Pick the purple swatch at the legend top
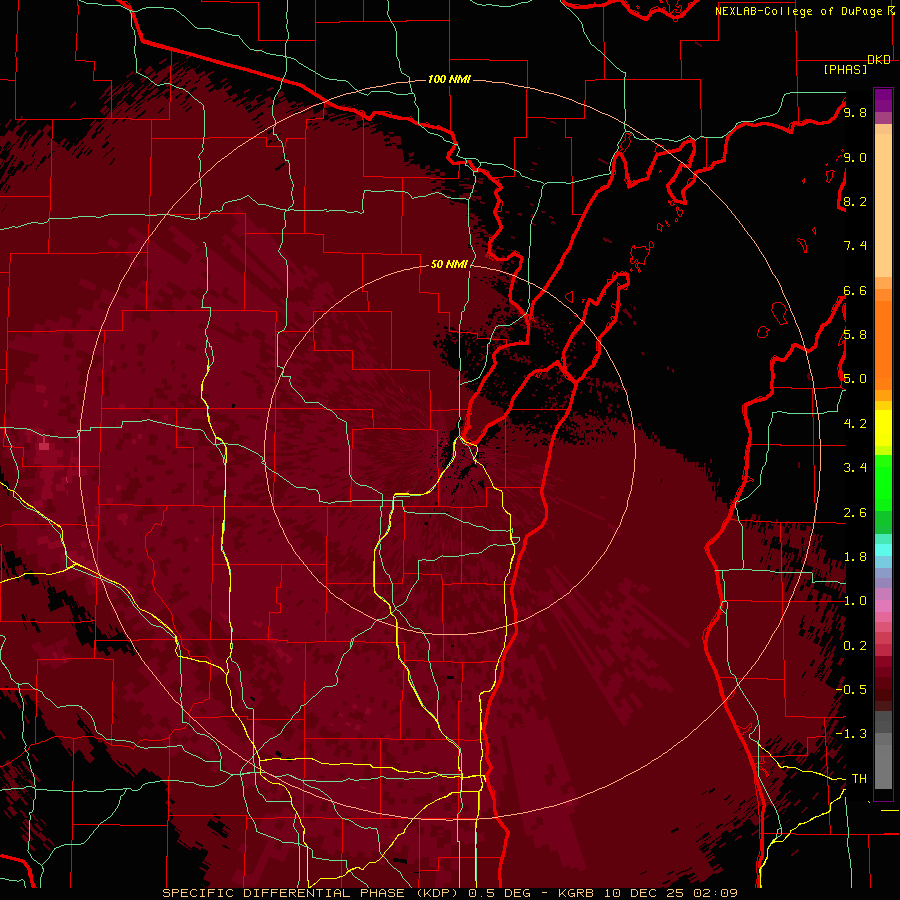 click(x=883, y=100)
